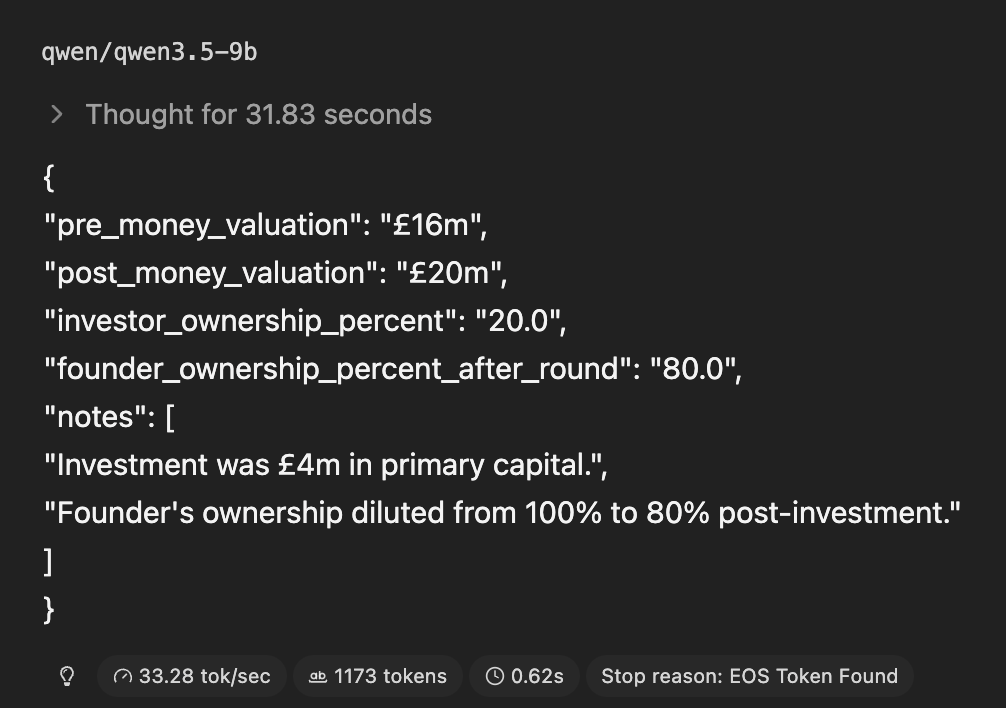
Task: Click the token count icon beside 1173
Action: (x=318, y=677)
